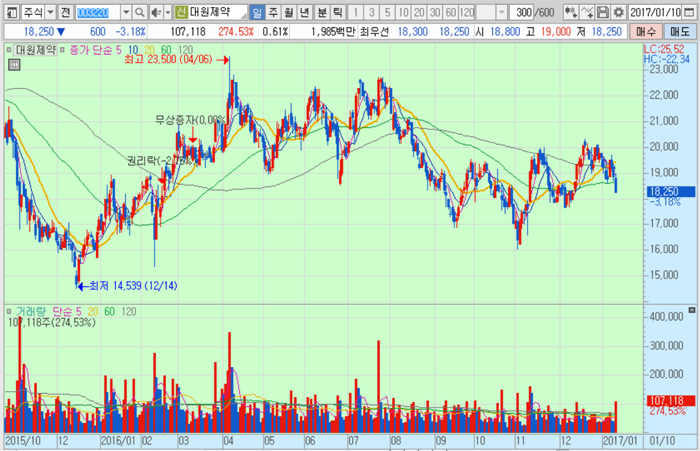Open the 주식 market type dropdown

[x=48, y=12]
